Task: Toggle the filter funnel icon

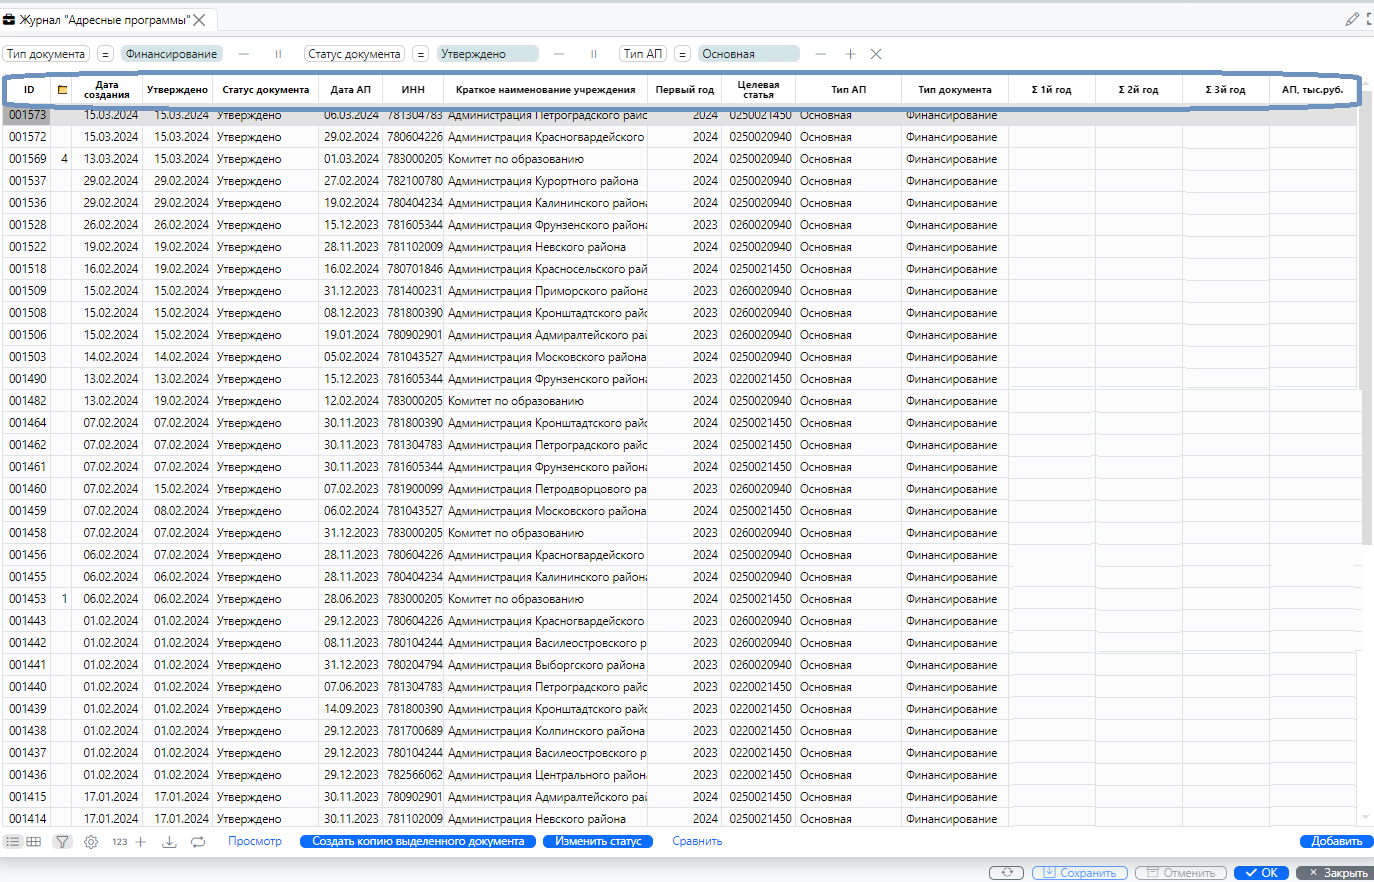Action: pos(62,842)
